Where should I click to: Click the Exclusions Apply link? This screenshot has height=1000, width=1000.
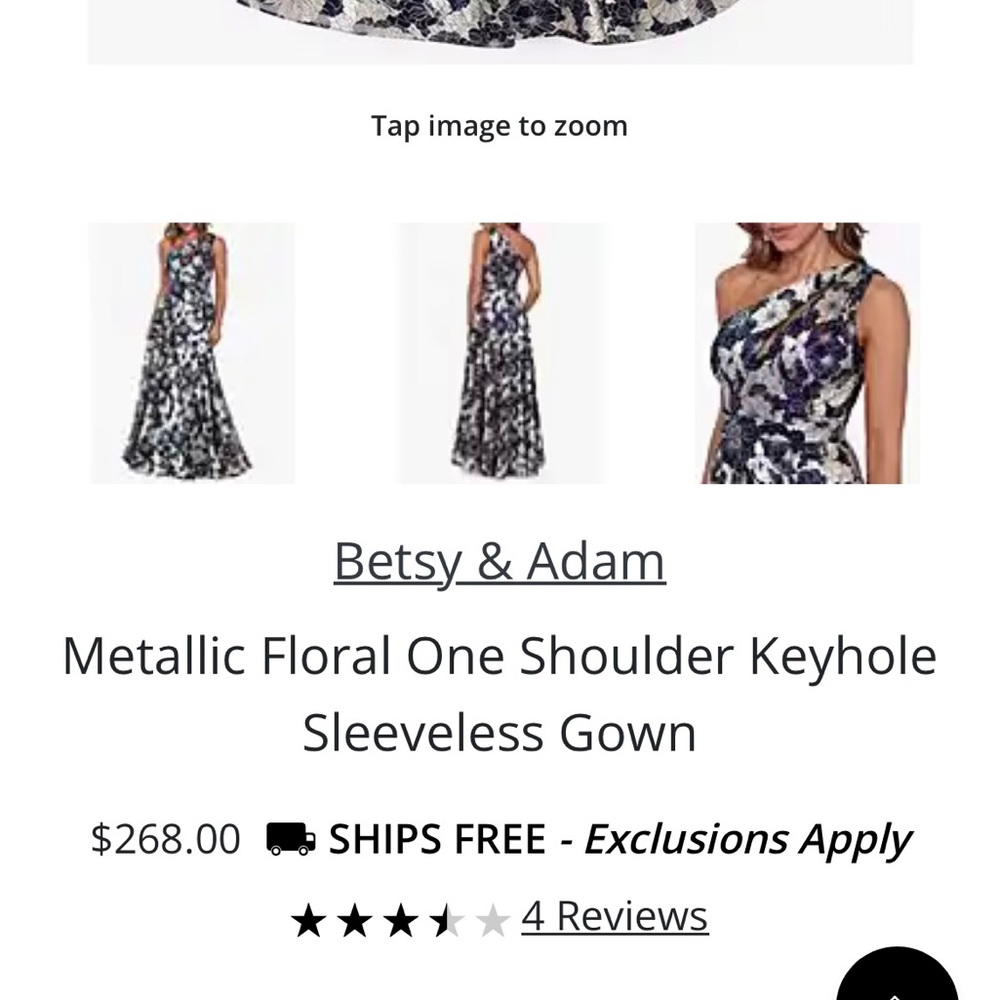point(750,839)
